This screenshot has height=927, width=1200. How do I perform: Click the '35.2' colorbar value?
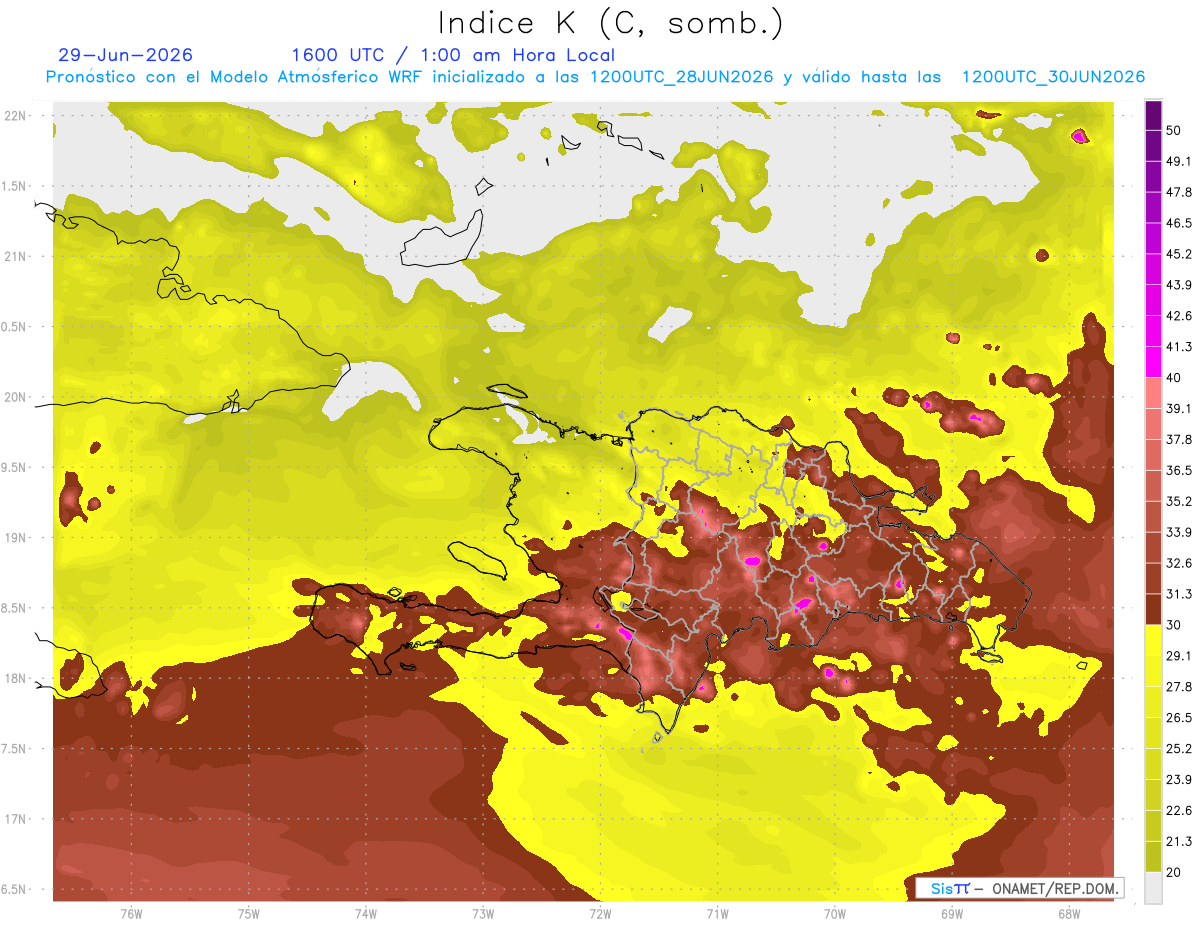[x=1179, y=501]
